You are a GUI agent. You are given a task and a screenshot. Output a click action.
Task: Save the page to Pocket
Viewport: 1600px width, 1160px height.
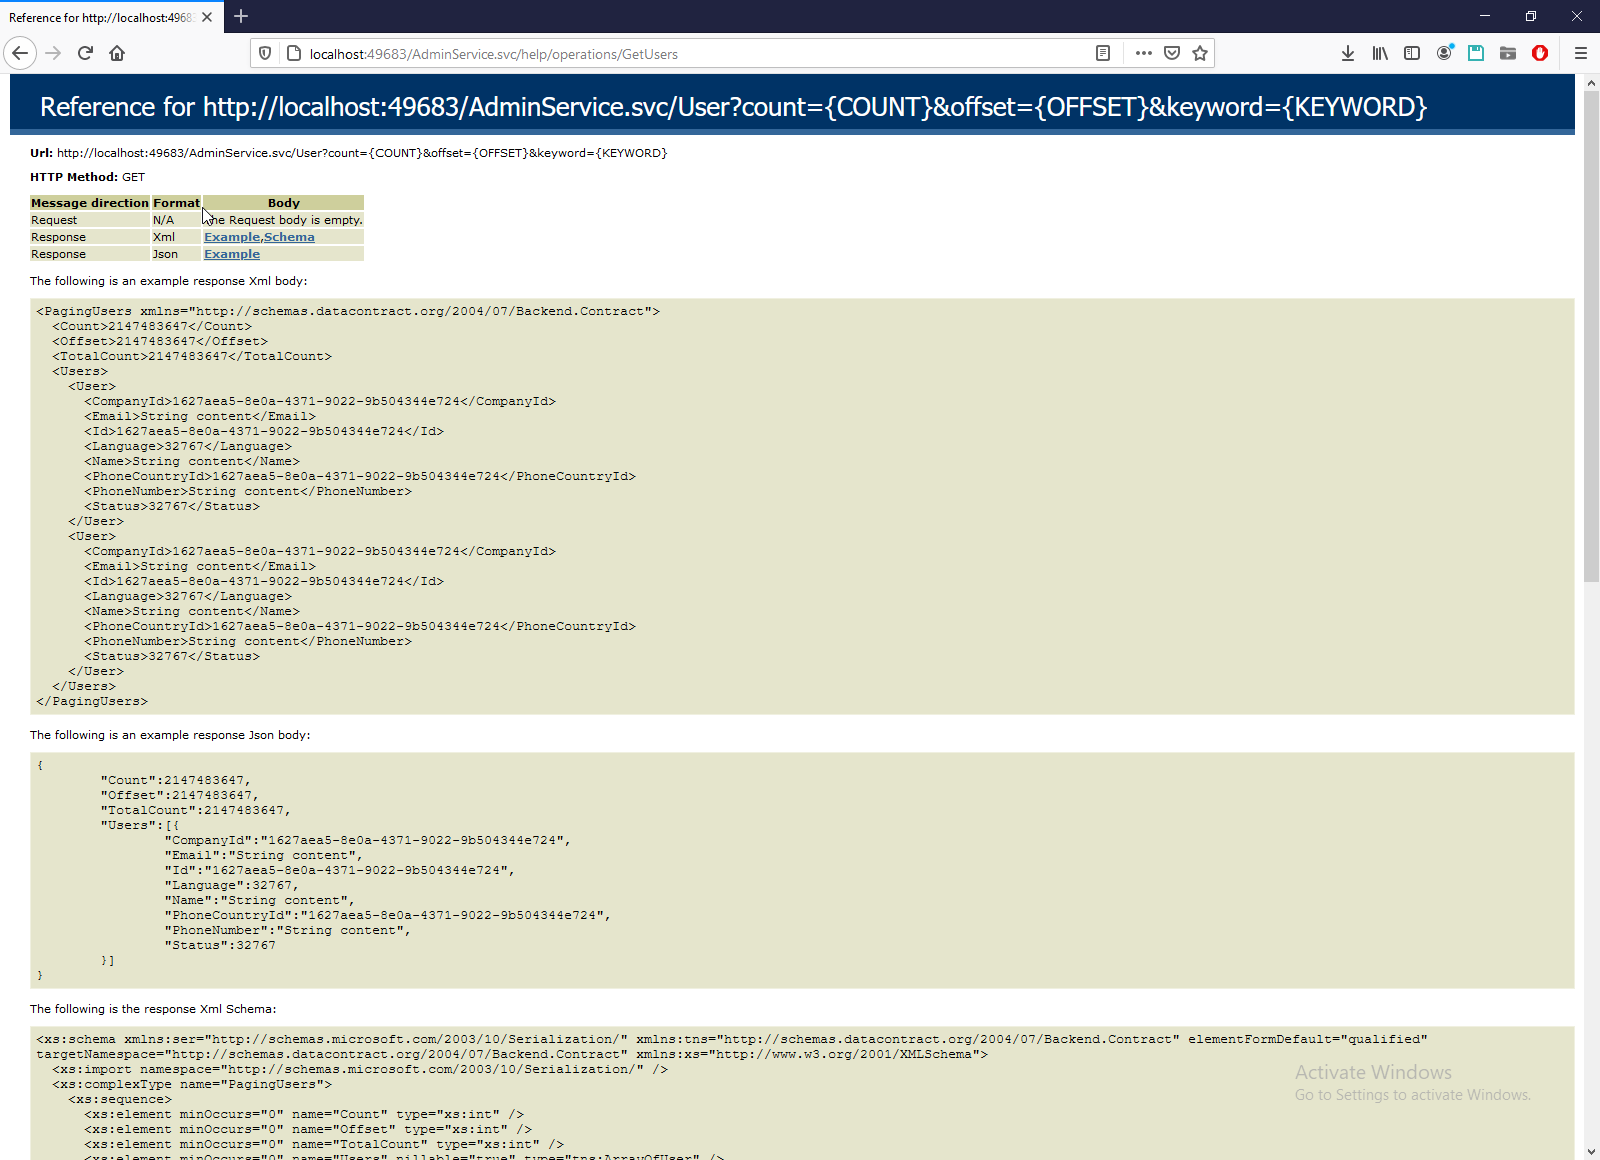[x=1172, y=53]
